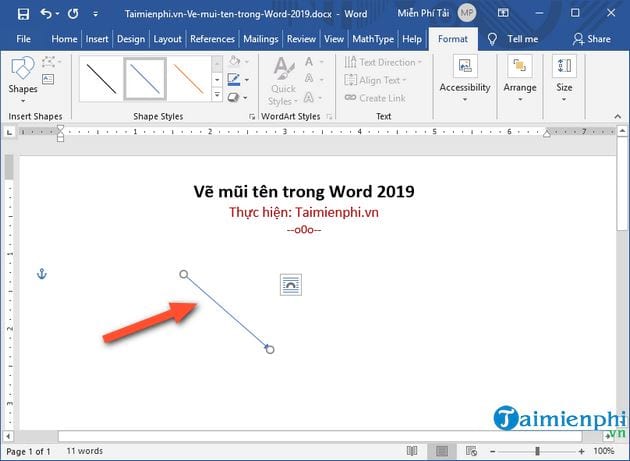Switch to the Home tab
The width and height of the screenshot is (630, 461).
tap(64, 39)
